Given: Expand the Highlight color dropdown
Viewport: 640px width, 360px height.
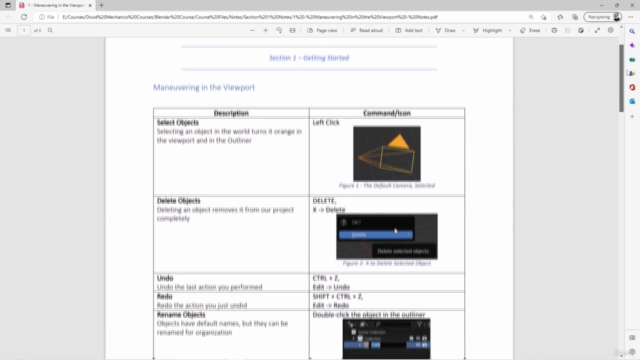Looking at the screenshot, I should [509, 31].
